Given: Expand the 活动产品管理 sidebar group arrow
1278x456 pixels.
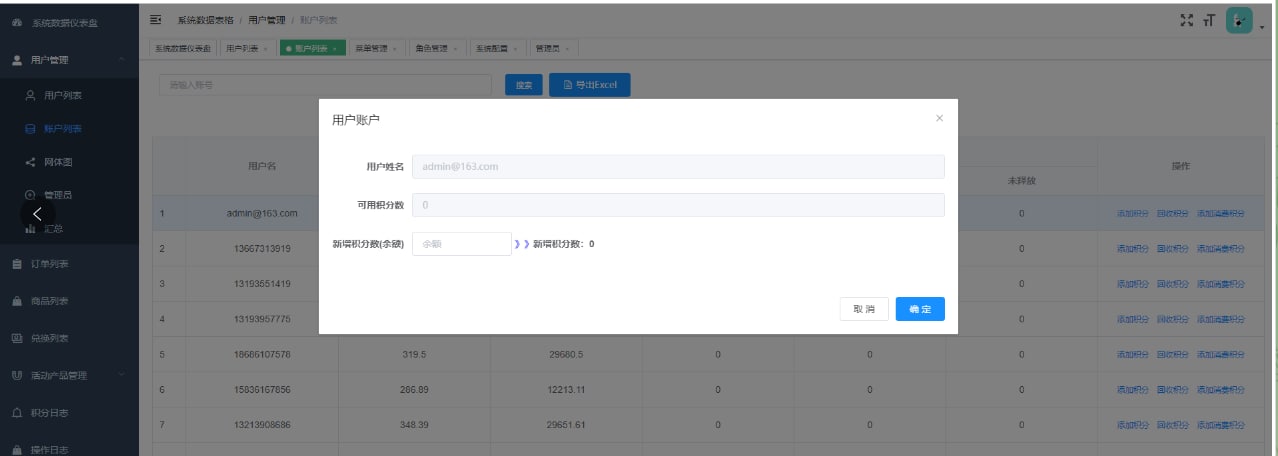Looking at the screenshot, I should [121, 375].
